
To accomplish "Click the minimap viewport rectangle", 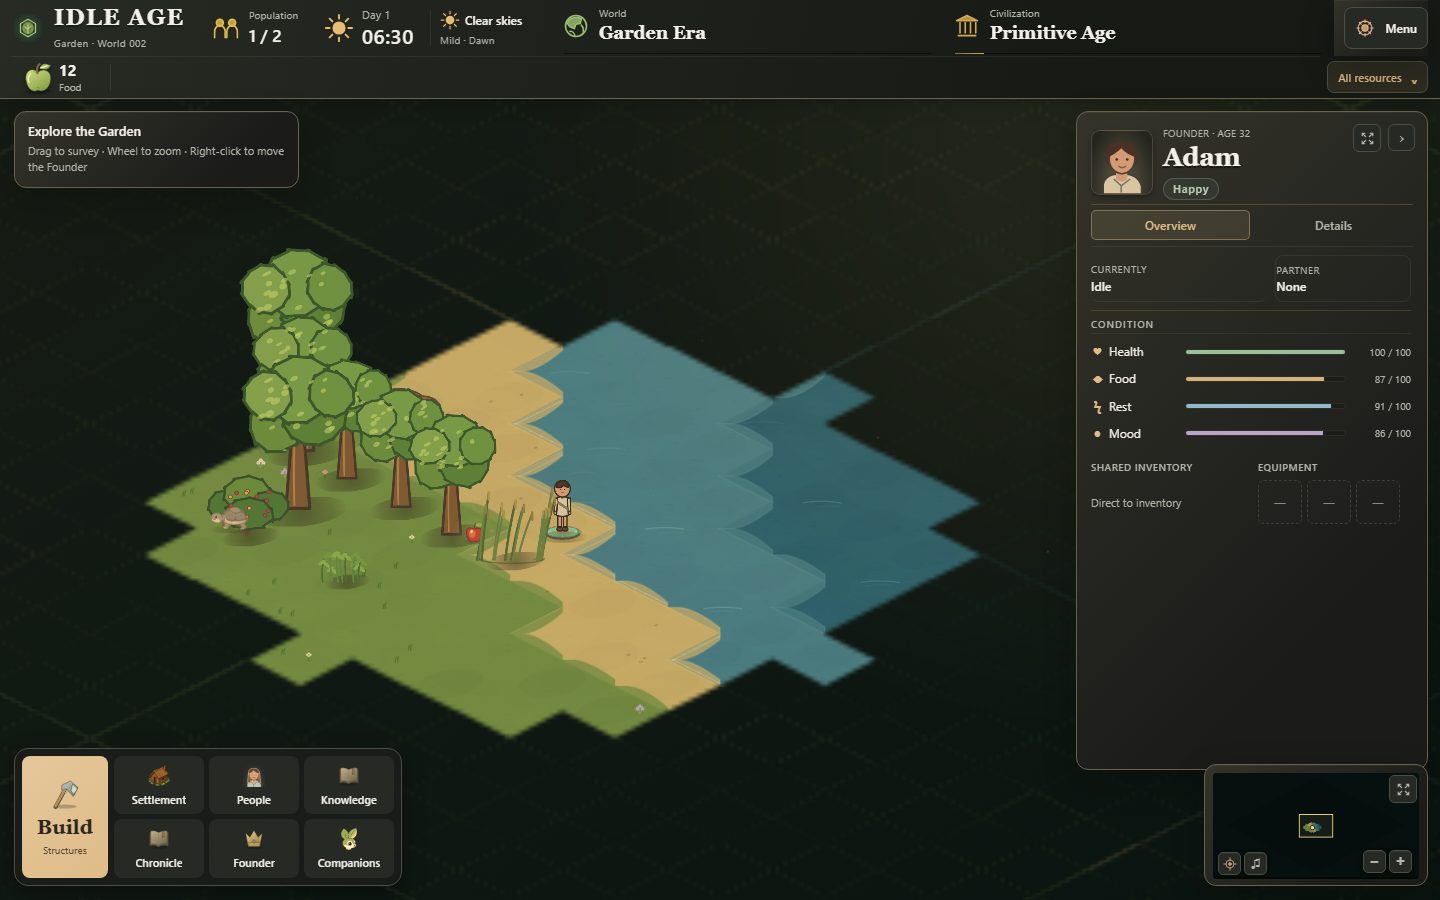I will tap(1315, 826).
